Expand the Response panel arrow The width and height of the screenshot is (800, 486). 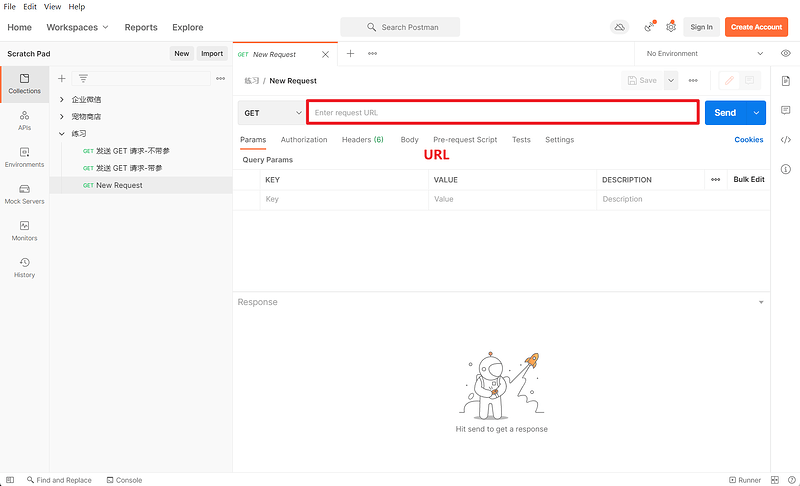click(x=761, y=302)
